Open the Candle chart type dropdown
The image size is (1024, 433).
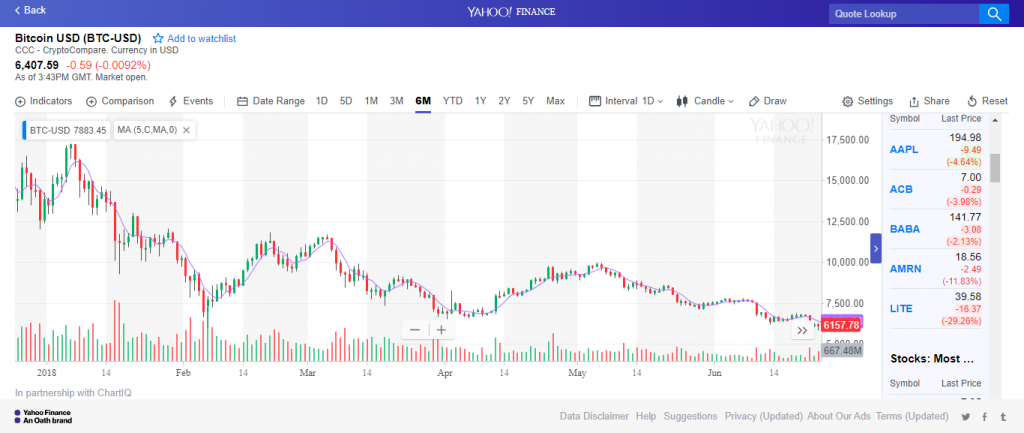click(706, 101)
